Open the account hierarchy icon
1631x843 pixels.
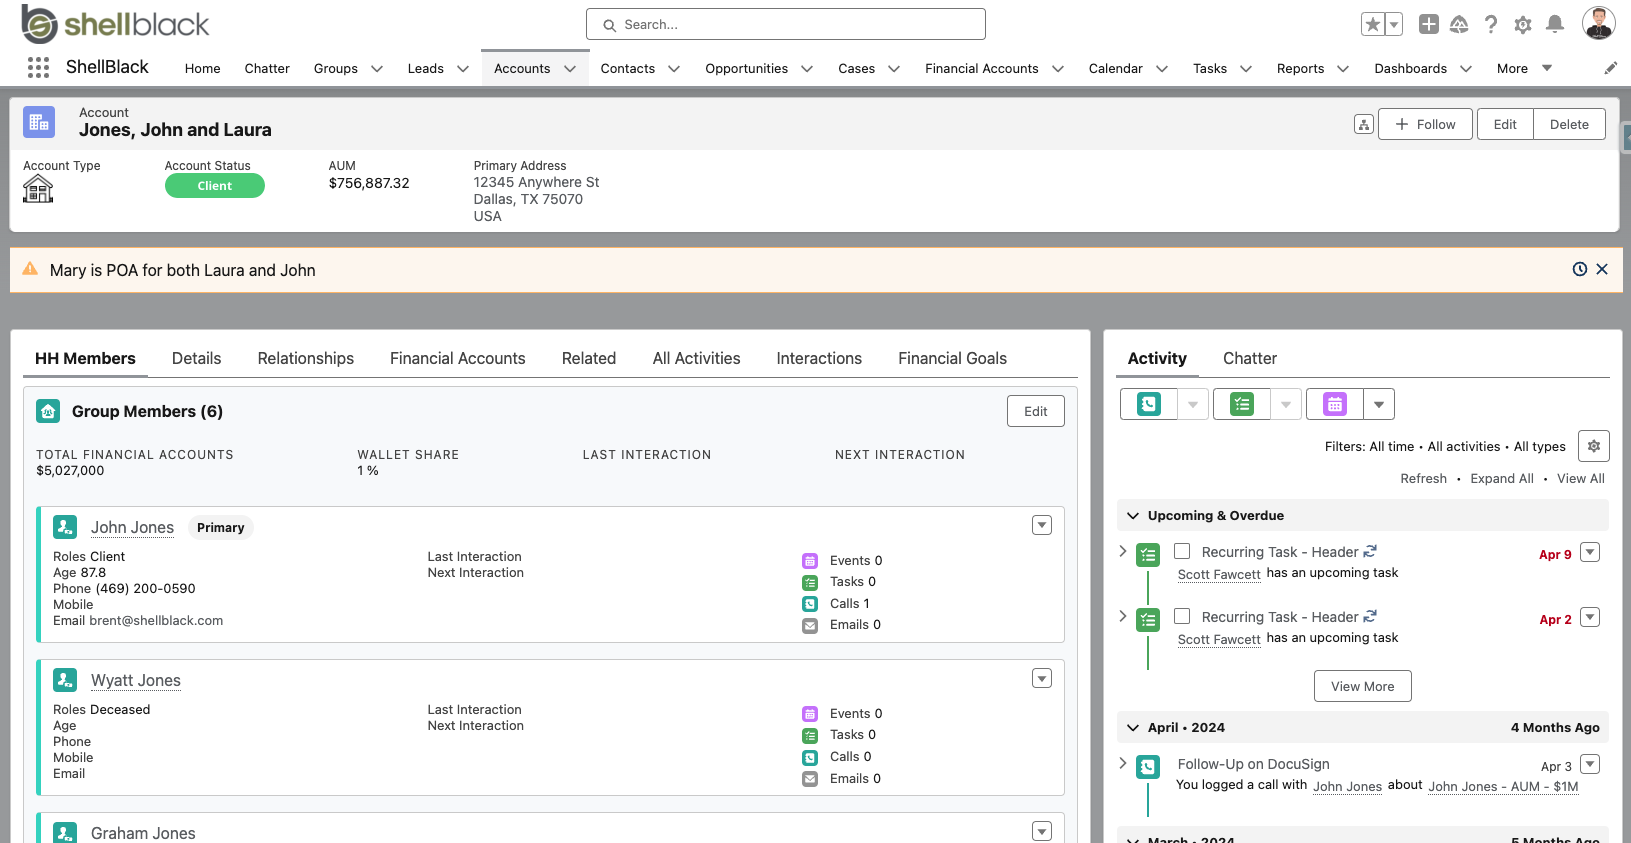(x=1363, y=124)
